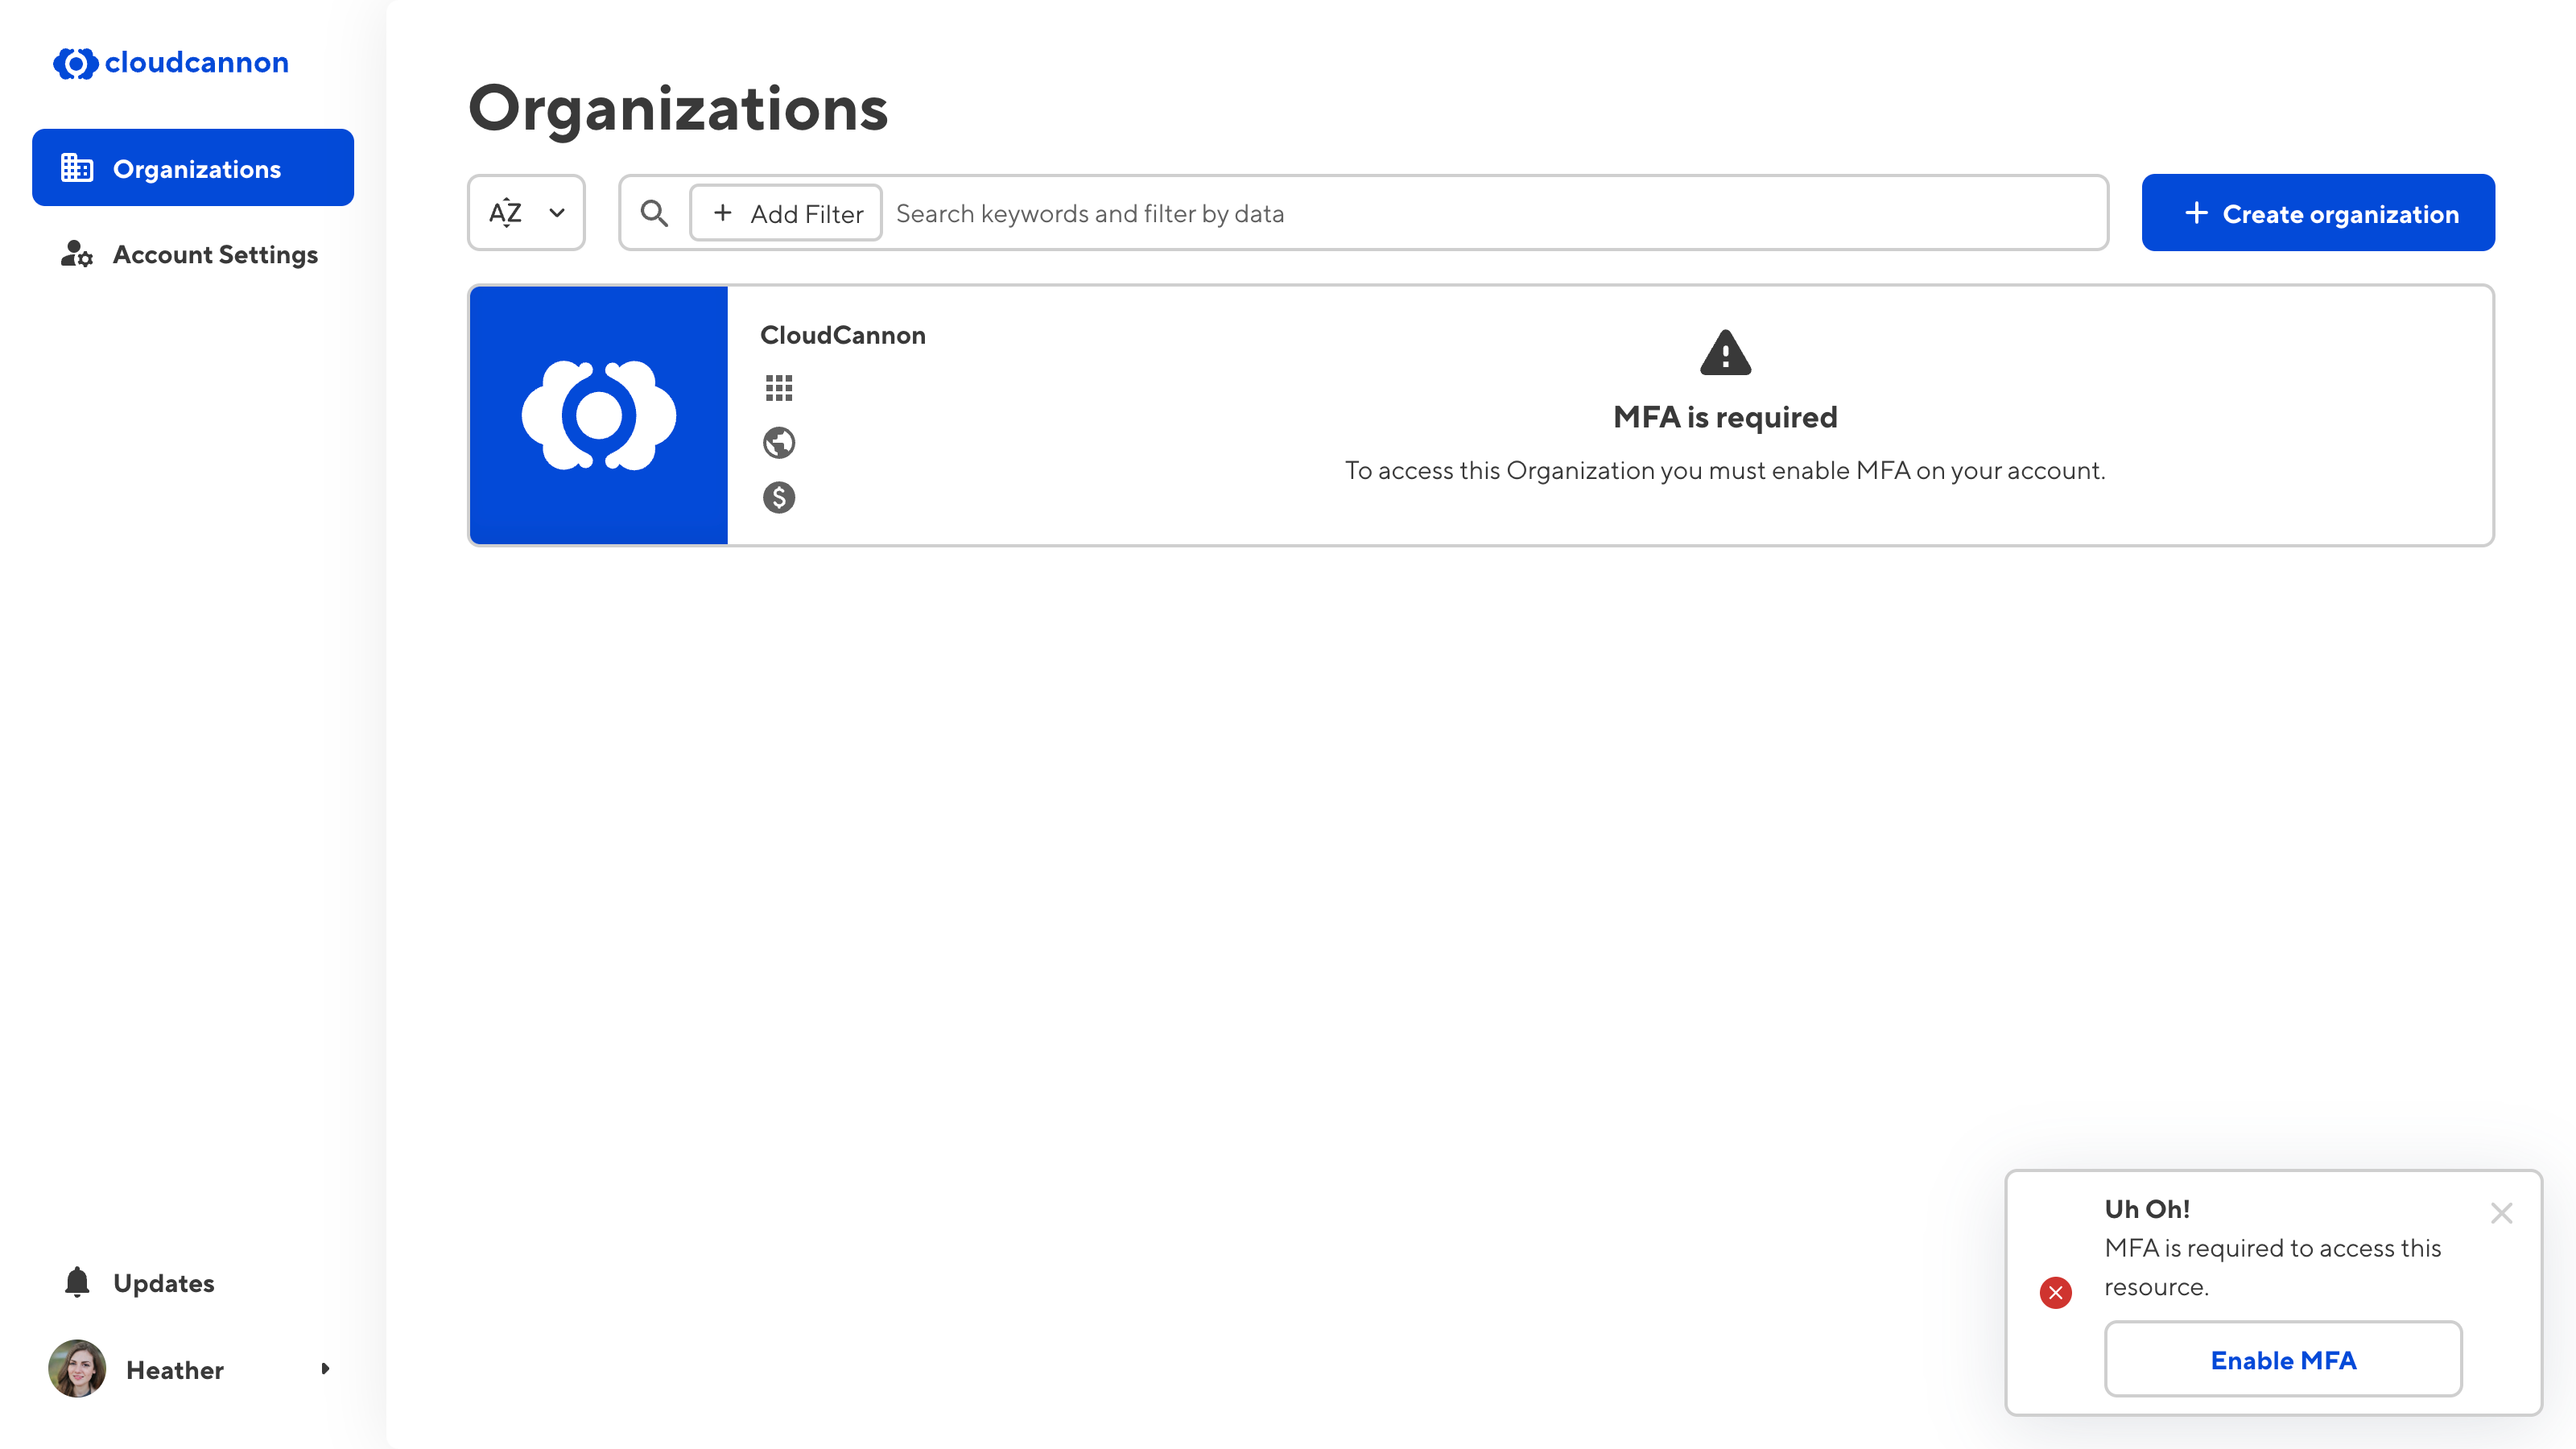2576x1449 pixels.
Task: Expand the Heather account menu chevron
Action: 325,1368
